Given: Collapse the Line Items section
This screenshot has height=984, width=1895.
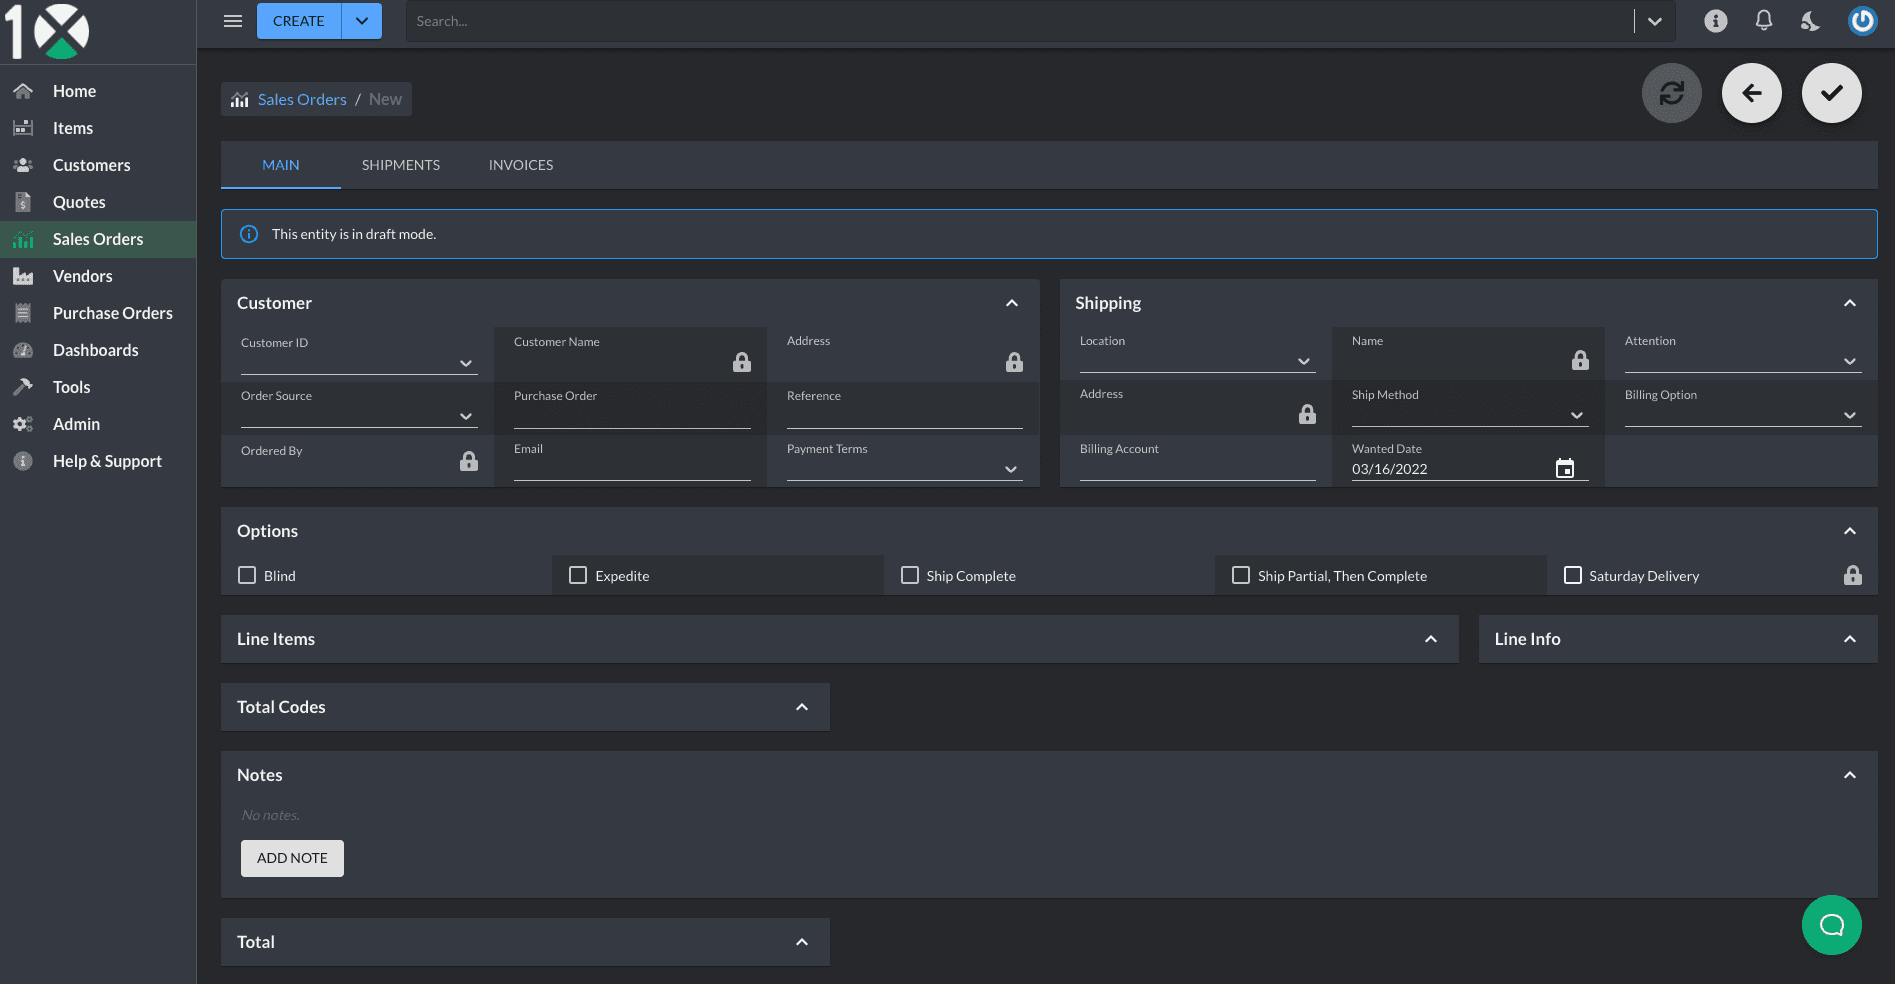Looking at the screenshot, I should click(1431, 639).
